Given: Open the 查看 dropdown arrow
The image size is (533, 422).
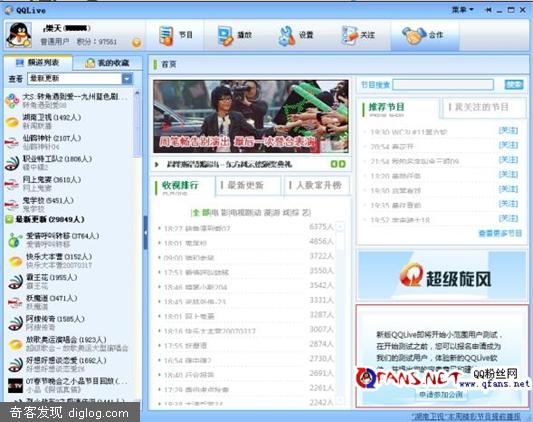Looking at the screenshot, I should click(127, 79).
